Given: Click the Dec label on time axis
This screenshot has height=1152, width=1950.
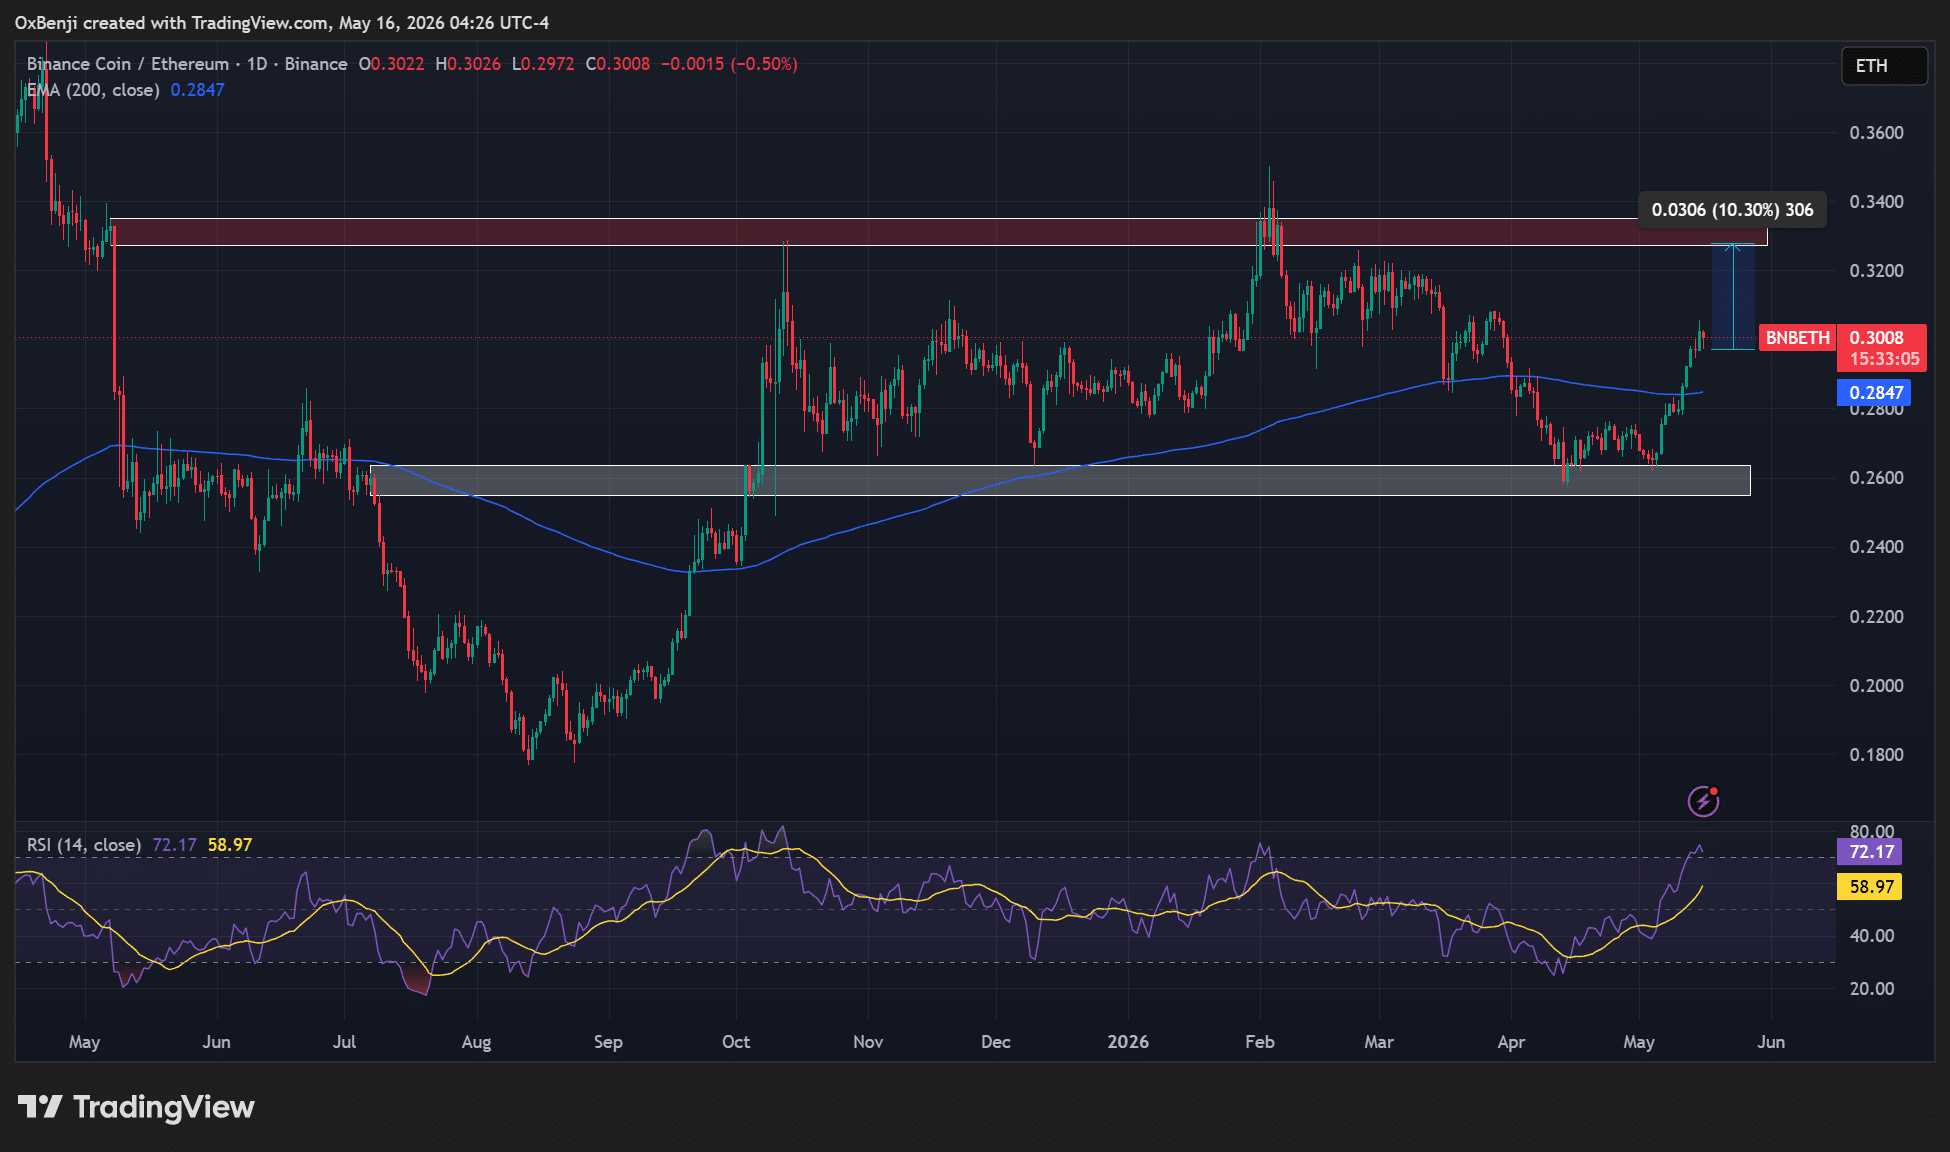Looking at the screenshot, I should [996, 1042].
